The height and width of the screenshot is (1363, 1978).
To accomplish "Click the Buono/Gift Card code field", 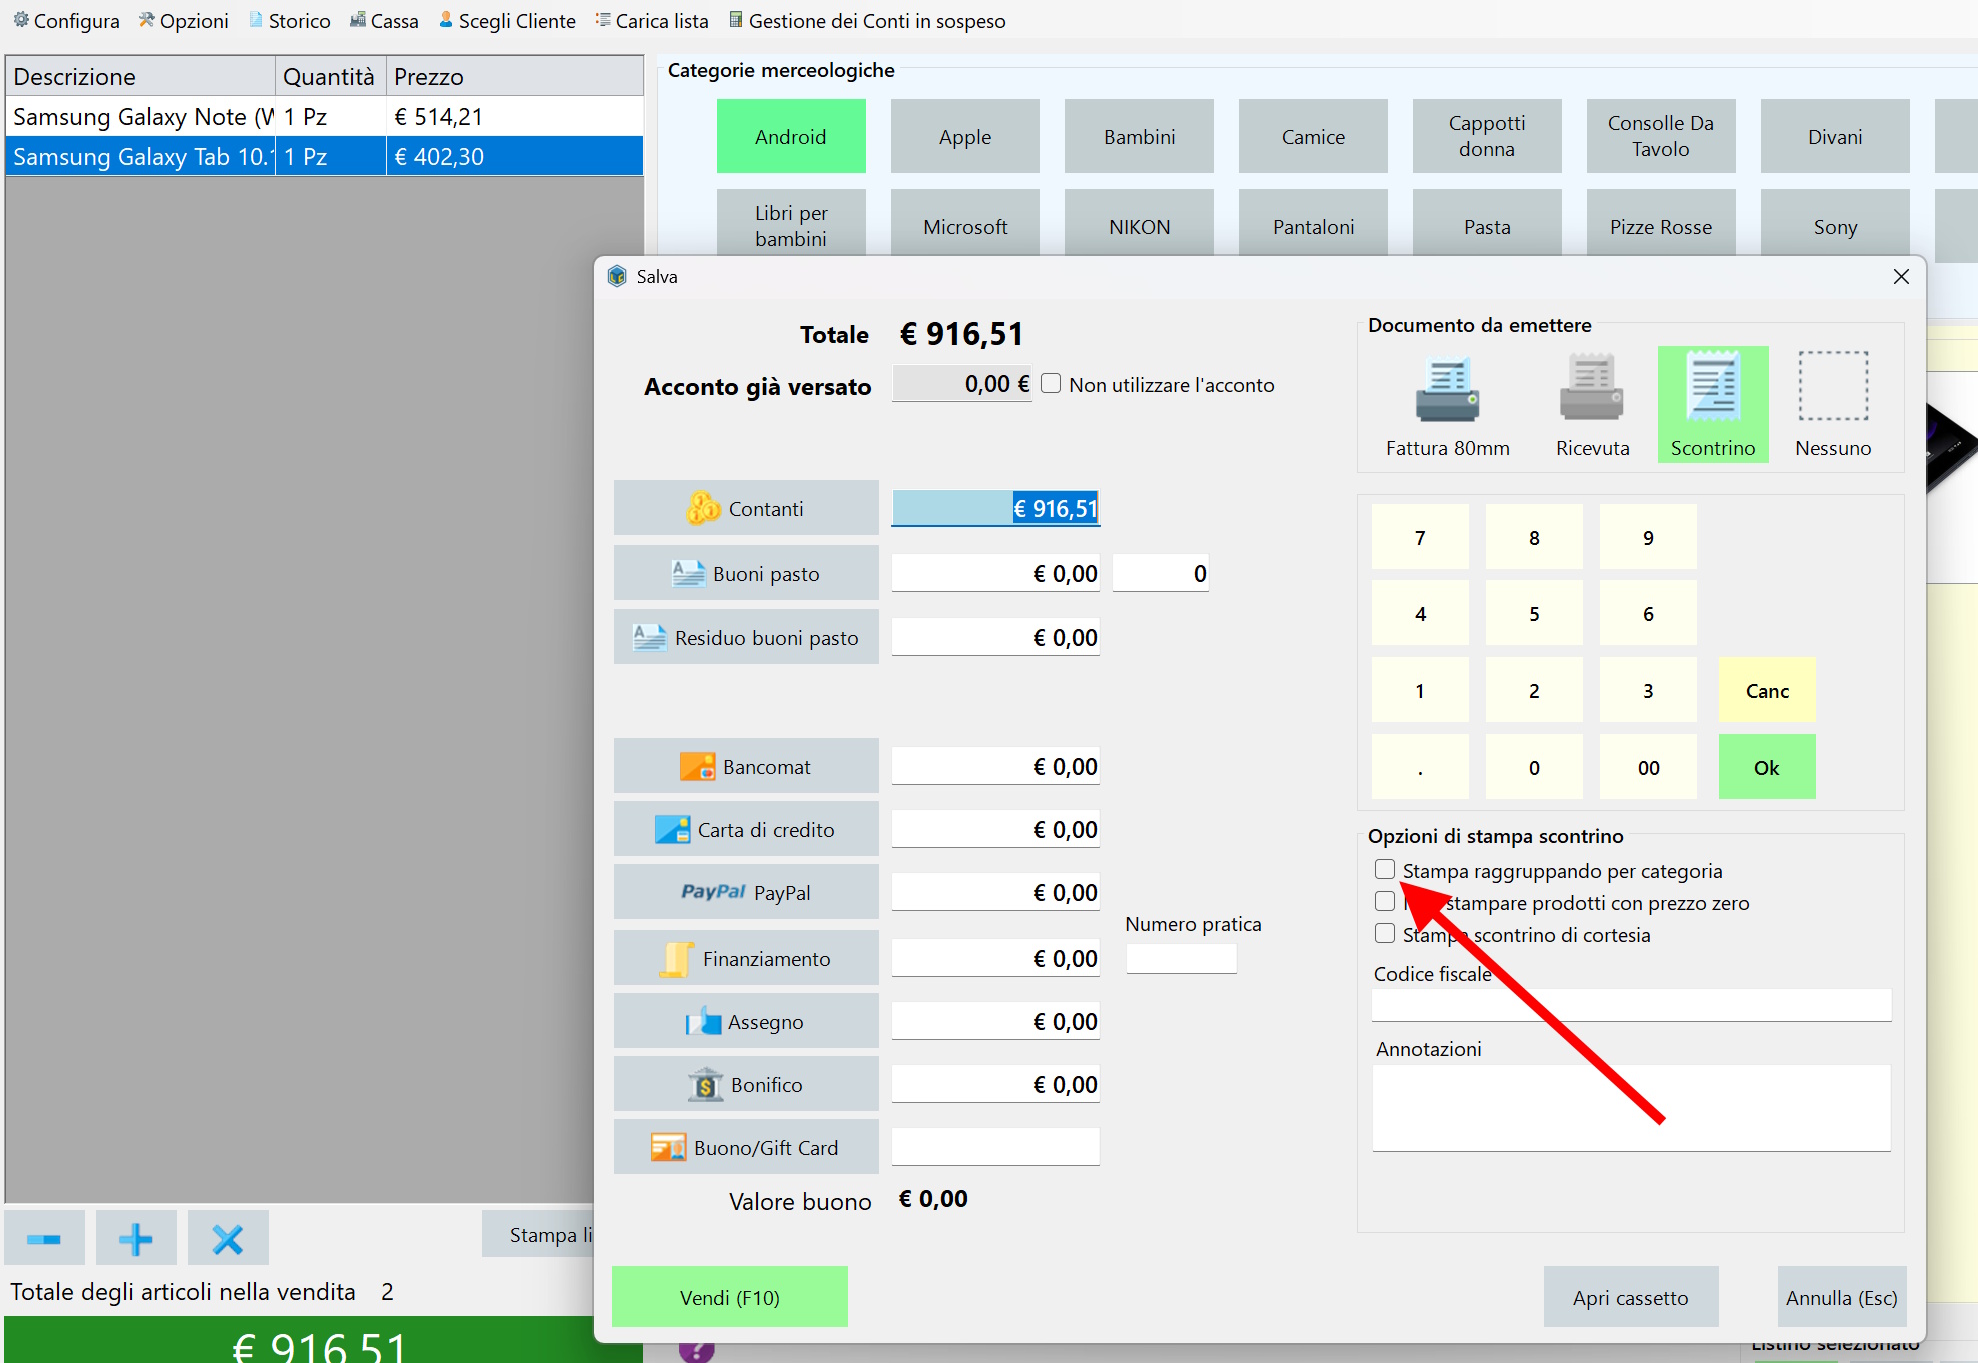I will (996, 1147).
